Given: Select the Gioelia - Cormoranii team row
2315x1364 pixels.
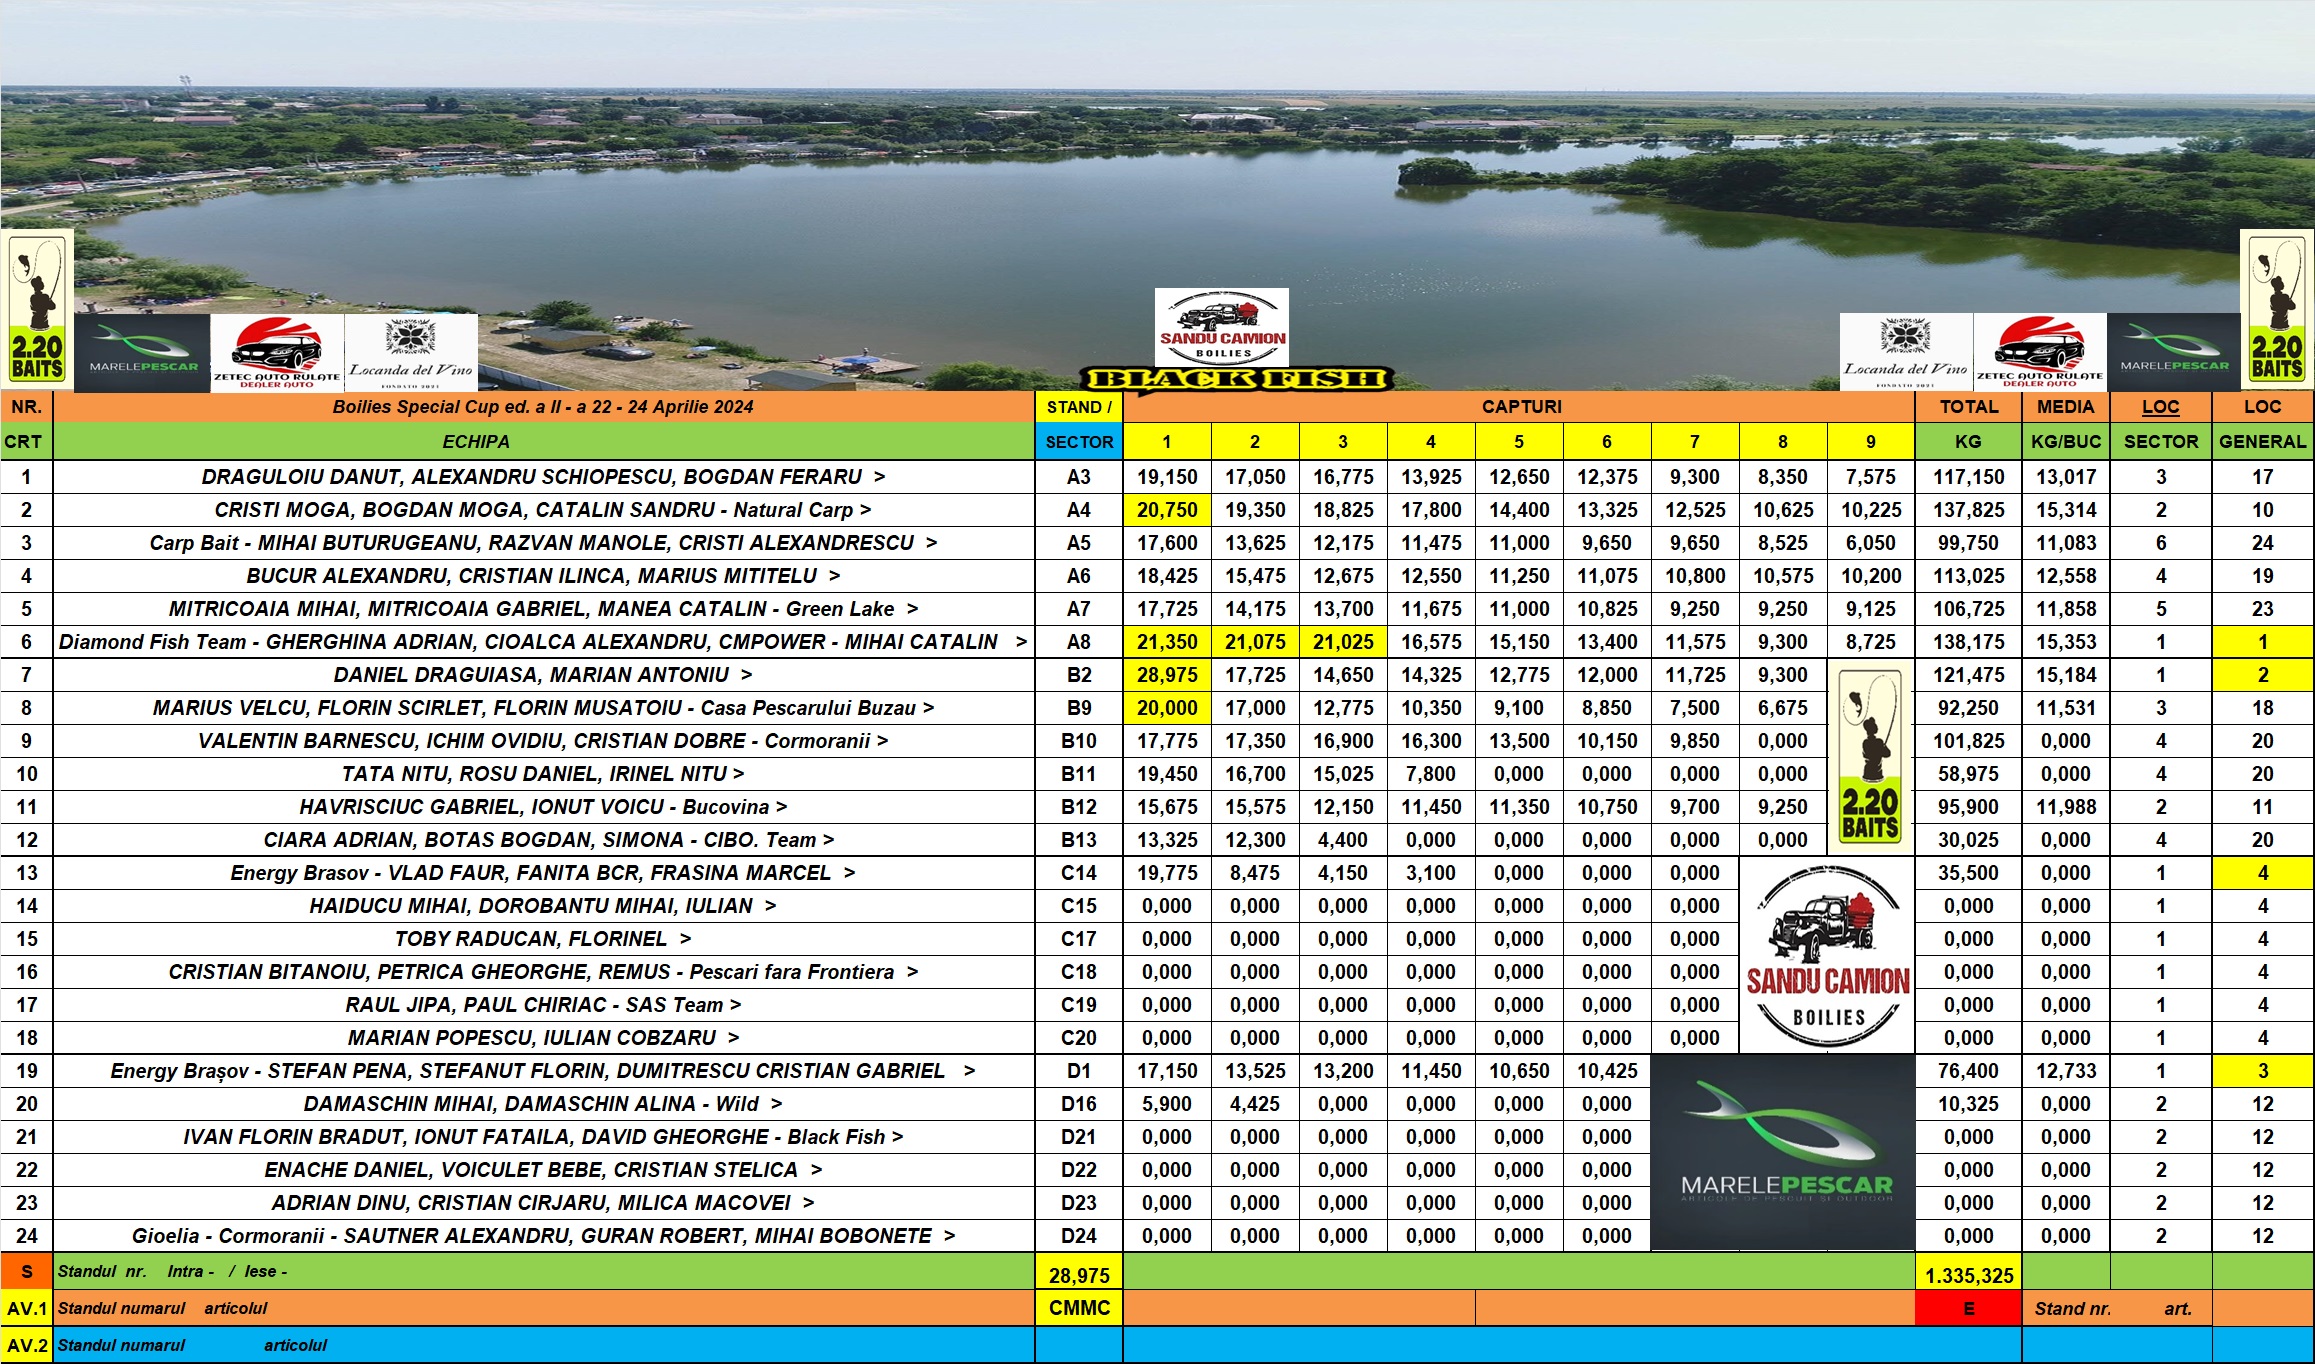Looking at the screenshot, I should (543, 1236).
